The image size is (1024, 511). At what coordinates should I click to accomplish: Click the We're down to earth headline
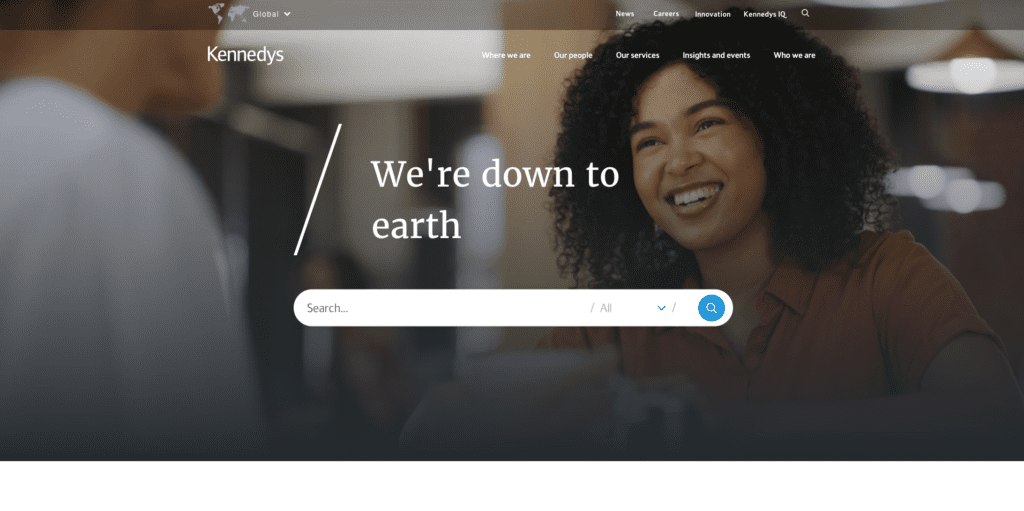[x=495, y=200]
